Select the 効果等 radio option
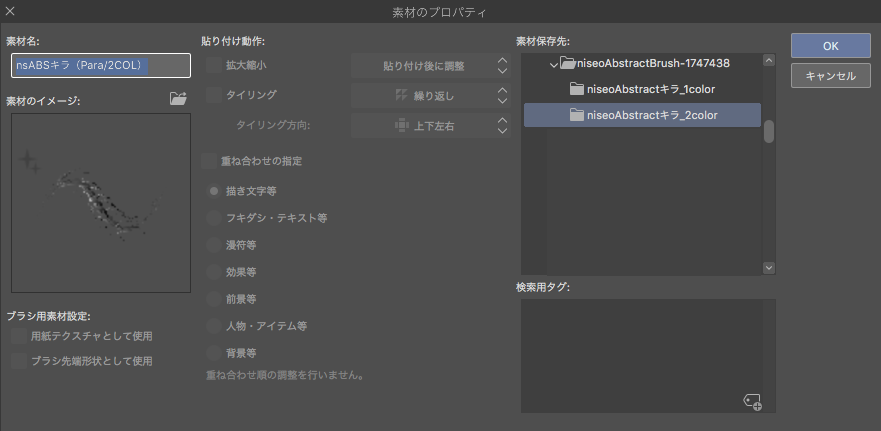Image resolution: width=881 pixels, height=431 pixels. pyautogui.click(x=214, y=272)
